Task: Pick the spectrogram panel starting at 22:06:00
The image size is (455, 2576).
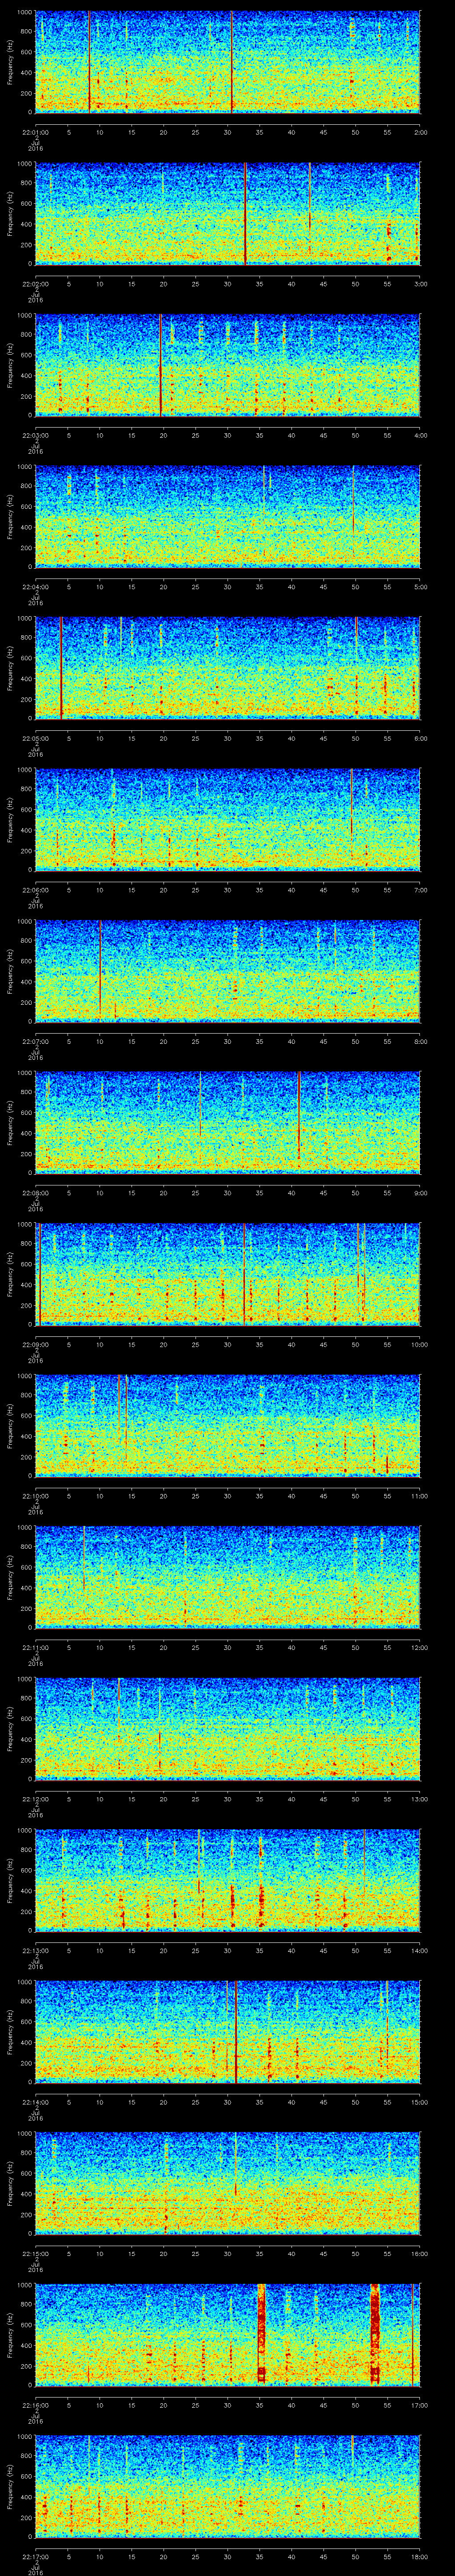Action: 228,820
